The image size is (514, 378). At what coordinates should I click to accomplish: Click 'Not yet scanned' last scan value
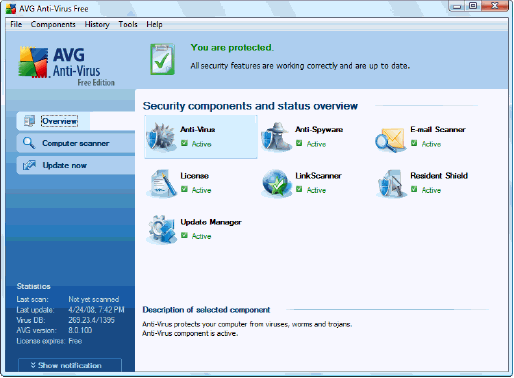pos(94,299)
